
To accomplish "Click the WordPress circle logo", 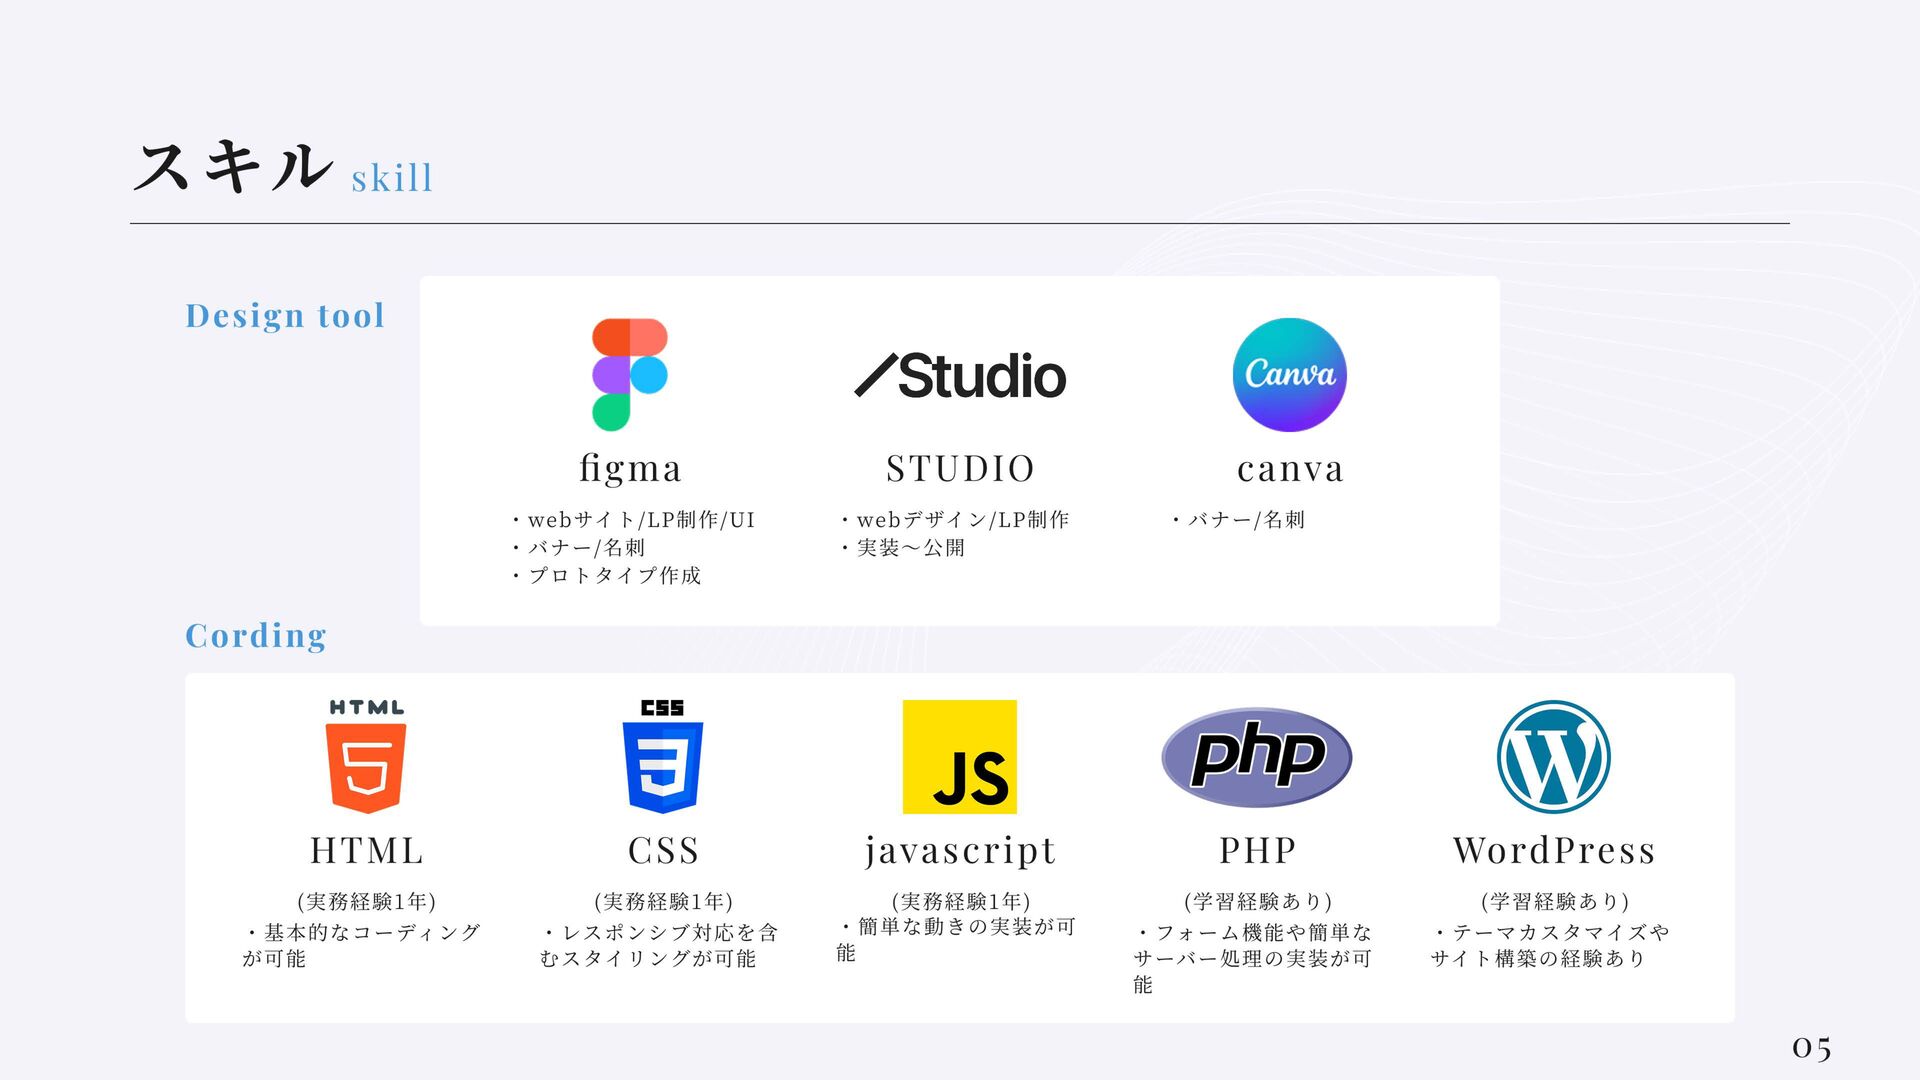I will [x=1553, y=757].
